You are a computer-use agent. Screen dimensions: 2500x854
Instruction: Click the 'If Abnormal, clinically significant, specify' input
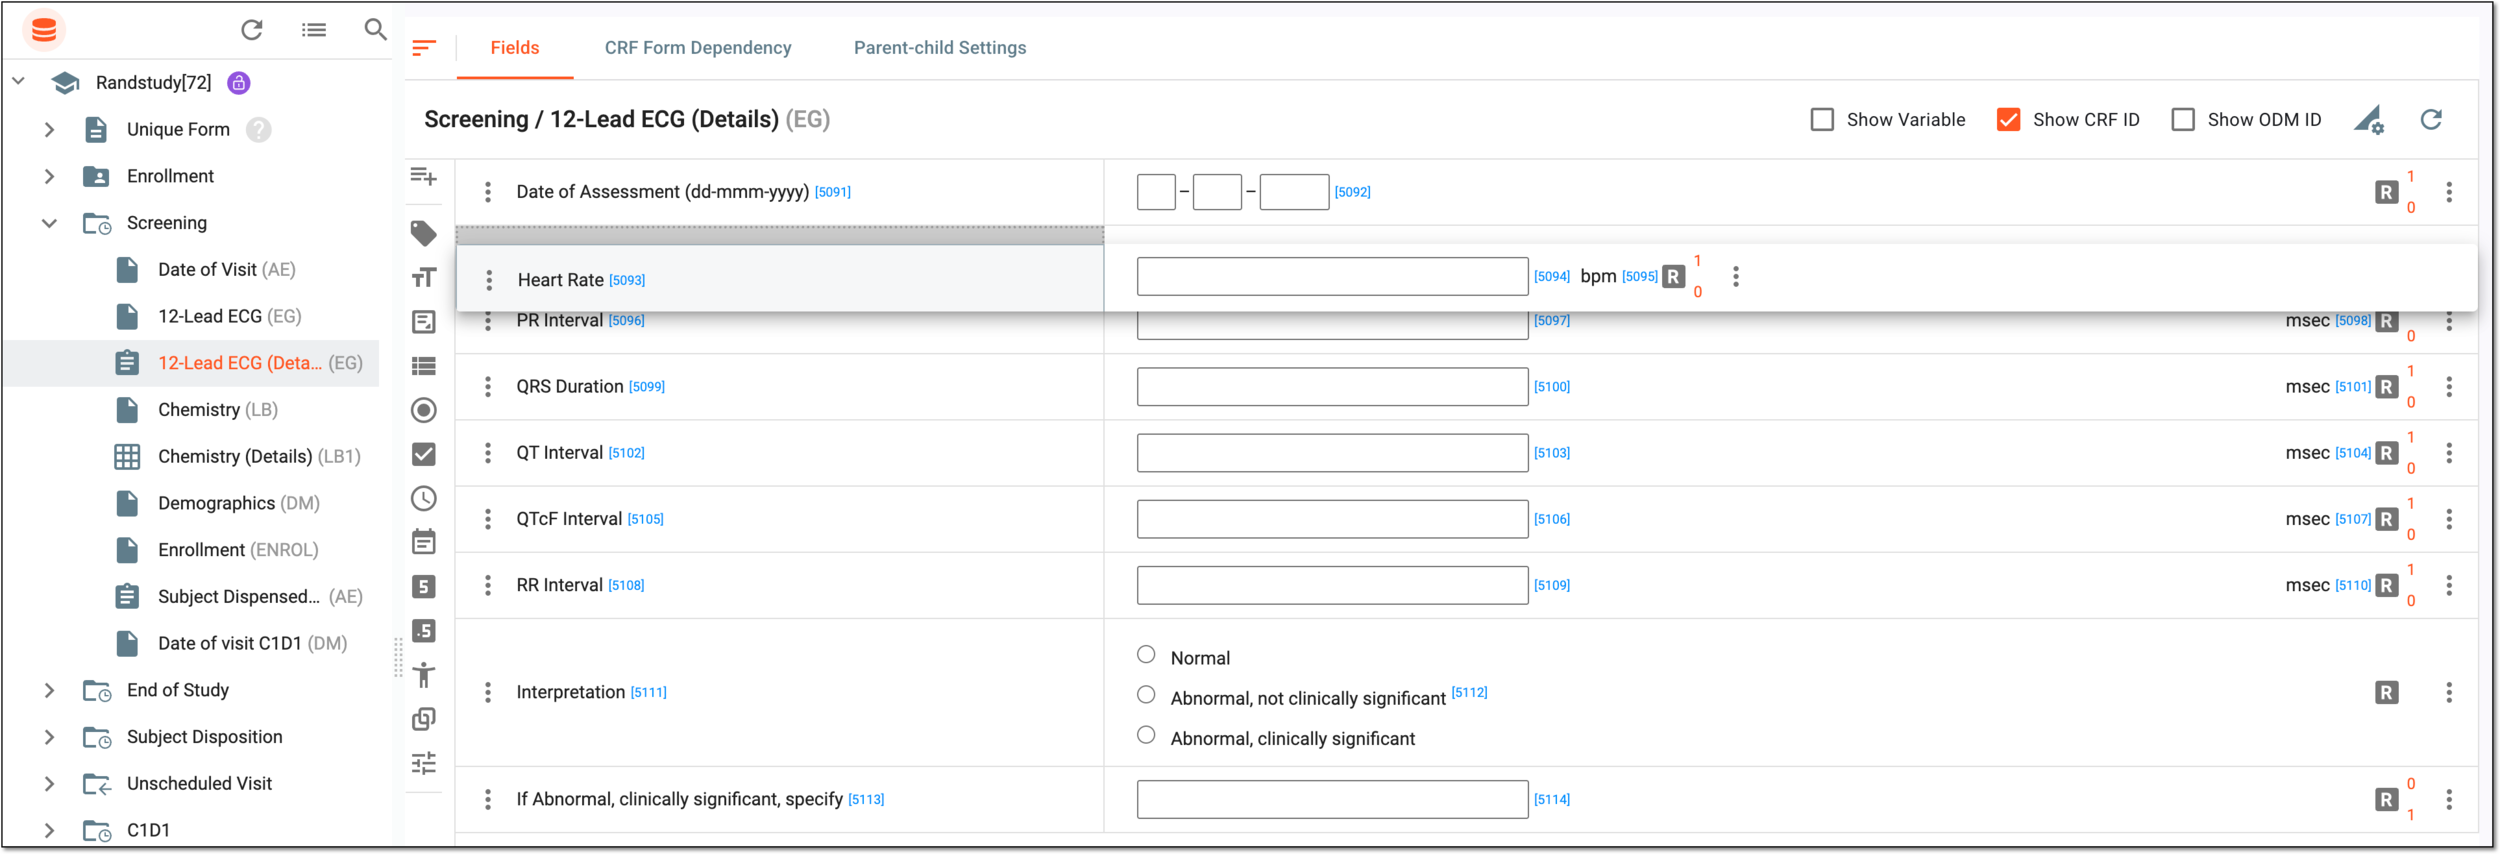pos(1332,799)
